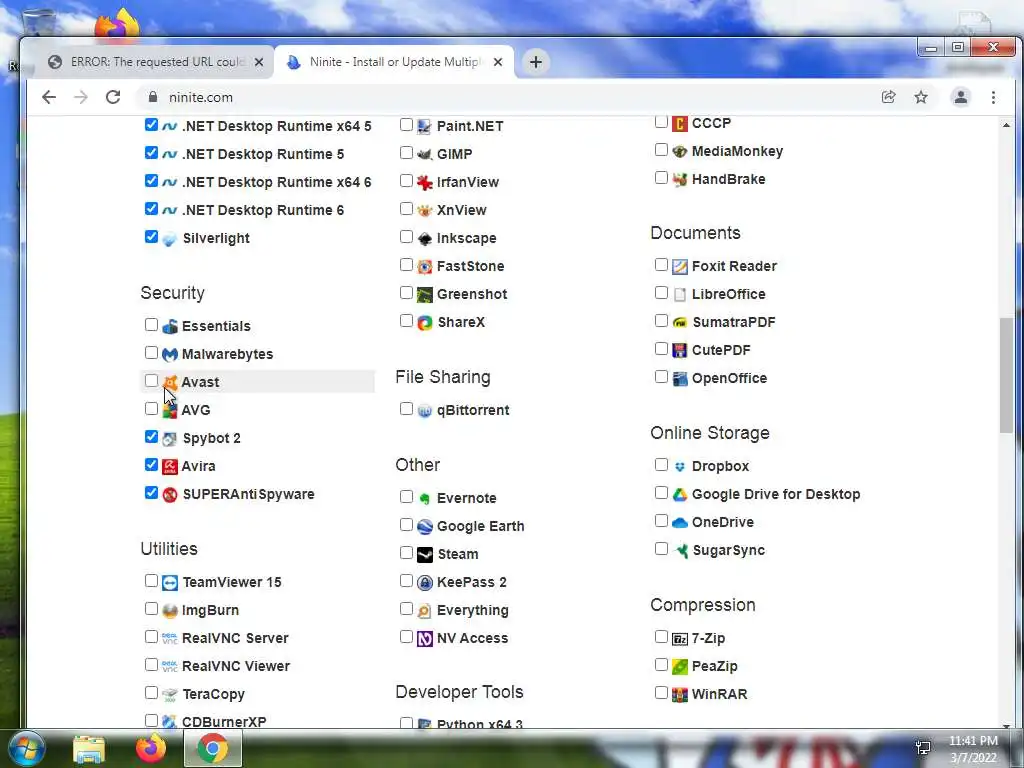1024x768 pixels.
Task: Click the ShareX icon
Action: click(424, 323)
